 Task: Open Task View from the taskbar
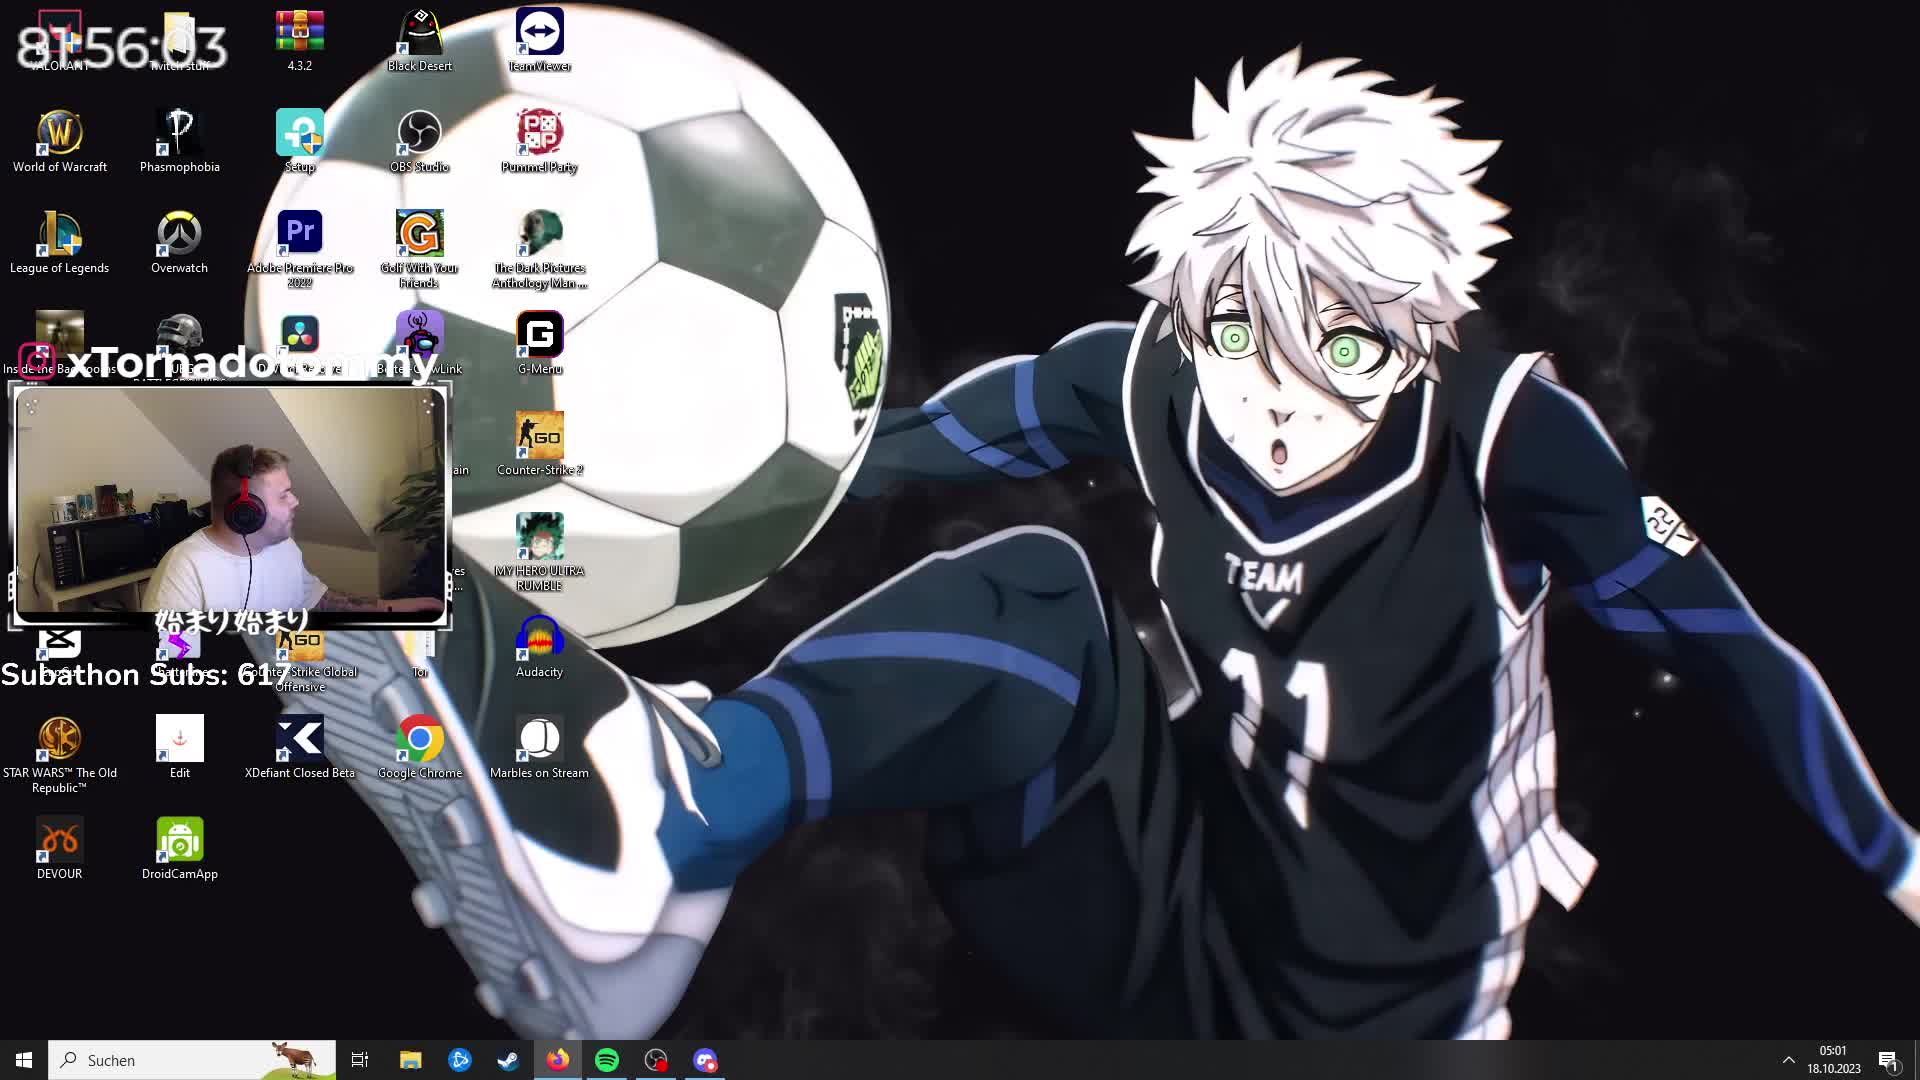360,1060
